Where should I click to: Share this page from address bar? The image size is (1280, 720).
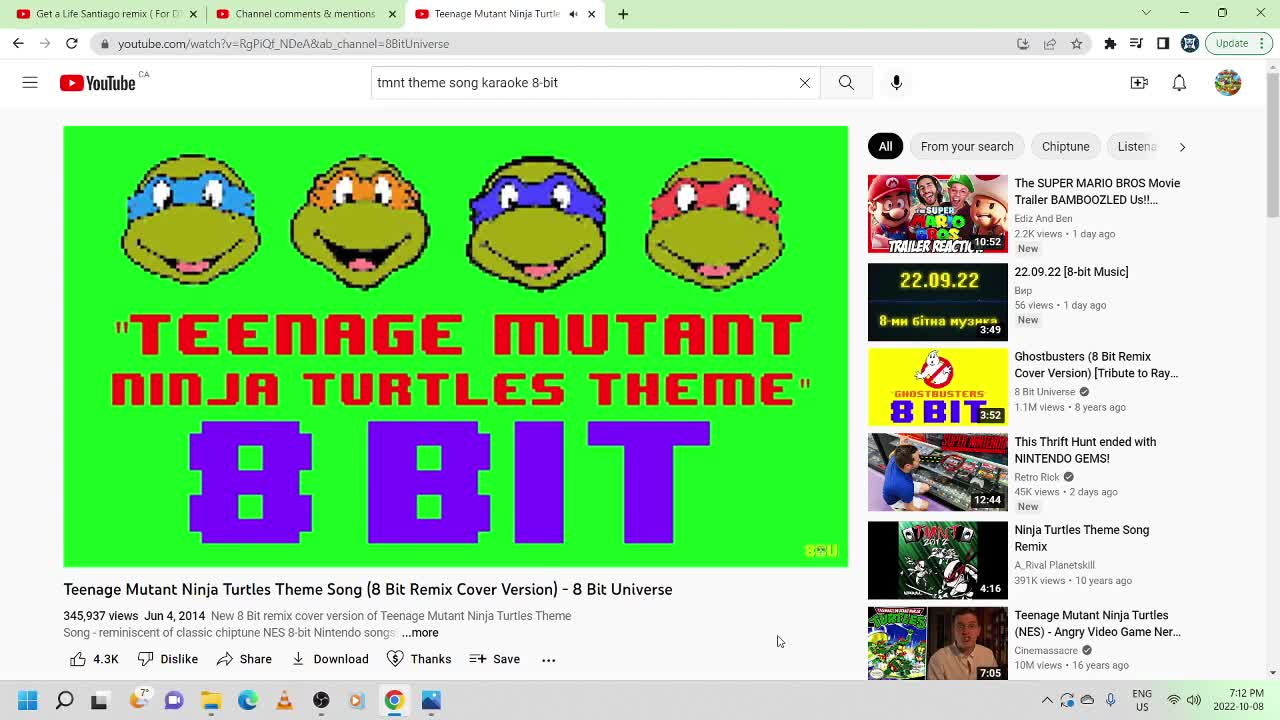click(1050, 44)
